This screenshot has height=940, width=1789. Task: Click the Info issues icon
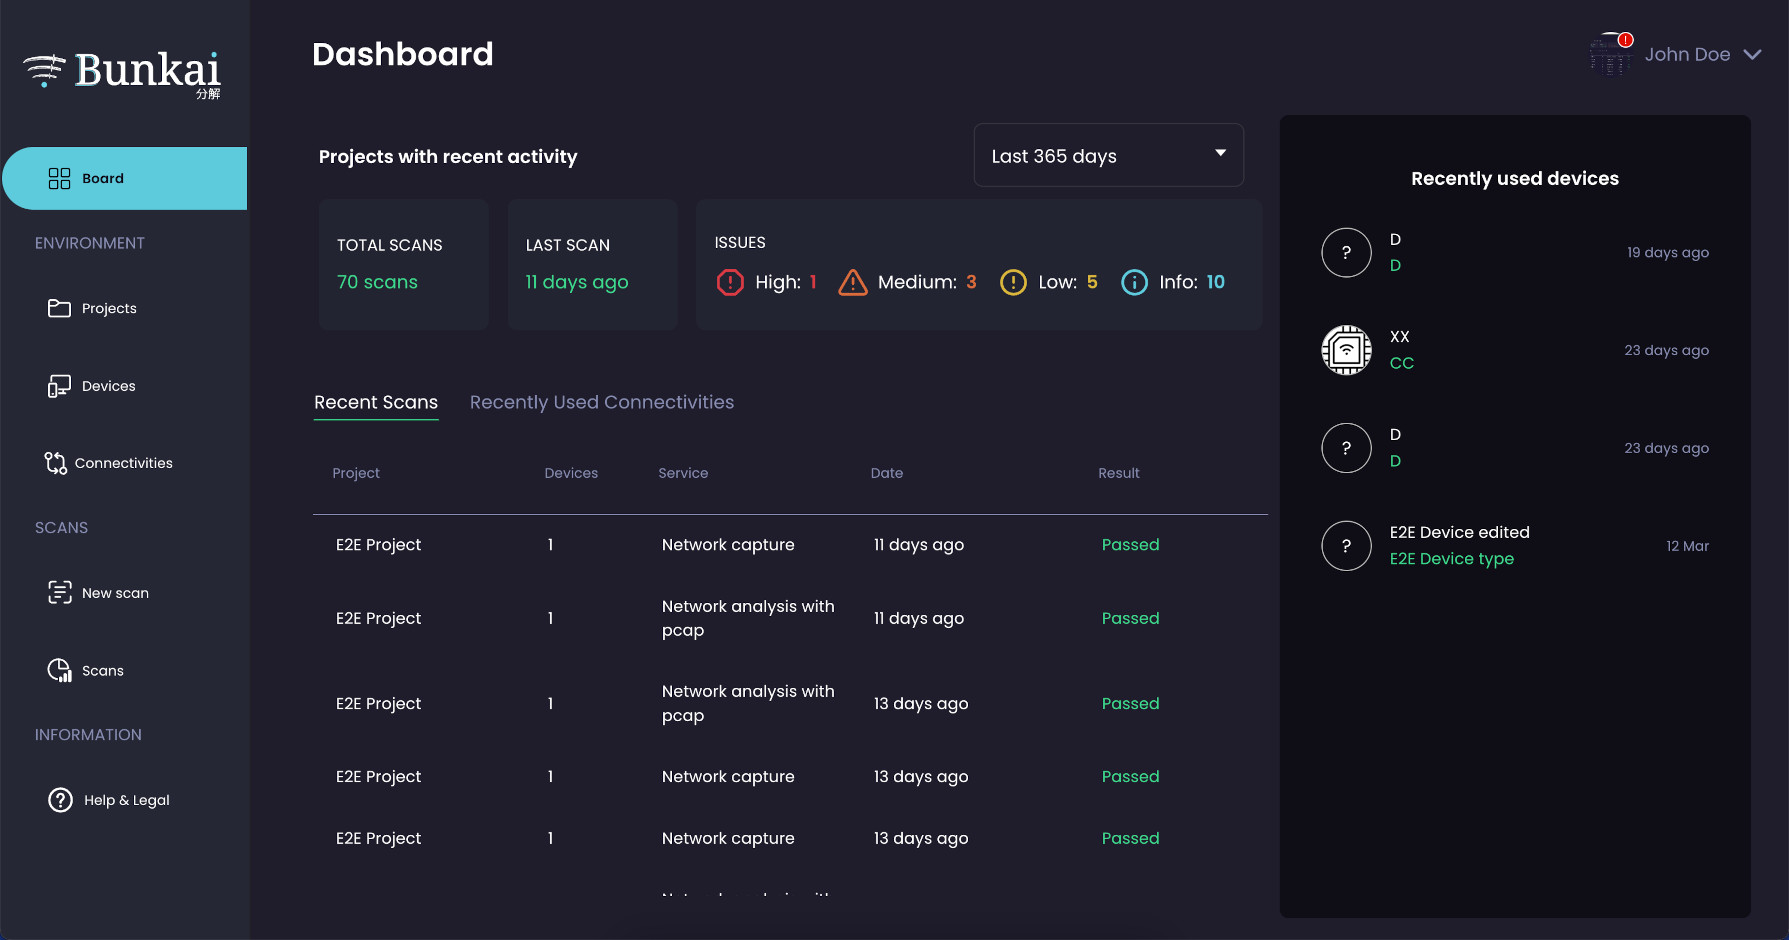click(x=1134, y=283)
